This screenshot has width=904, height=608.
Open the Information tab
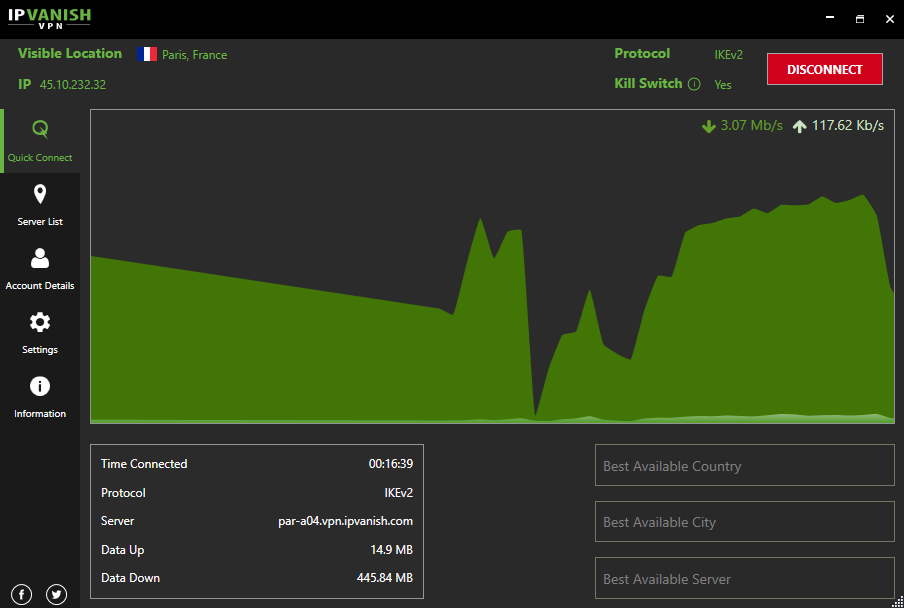(40, 396)
